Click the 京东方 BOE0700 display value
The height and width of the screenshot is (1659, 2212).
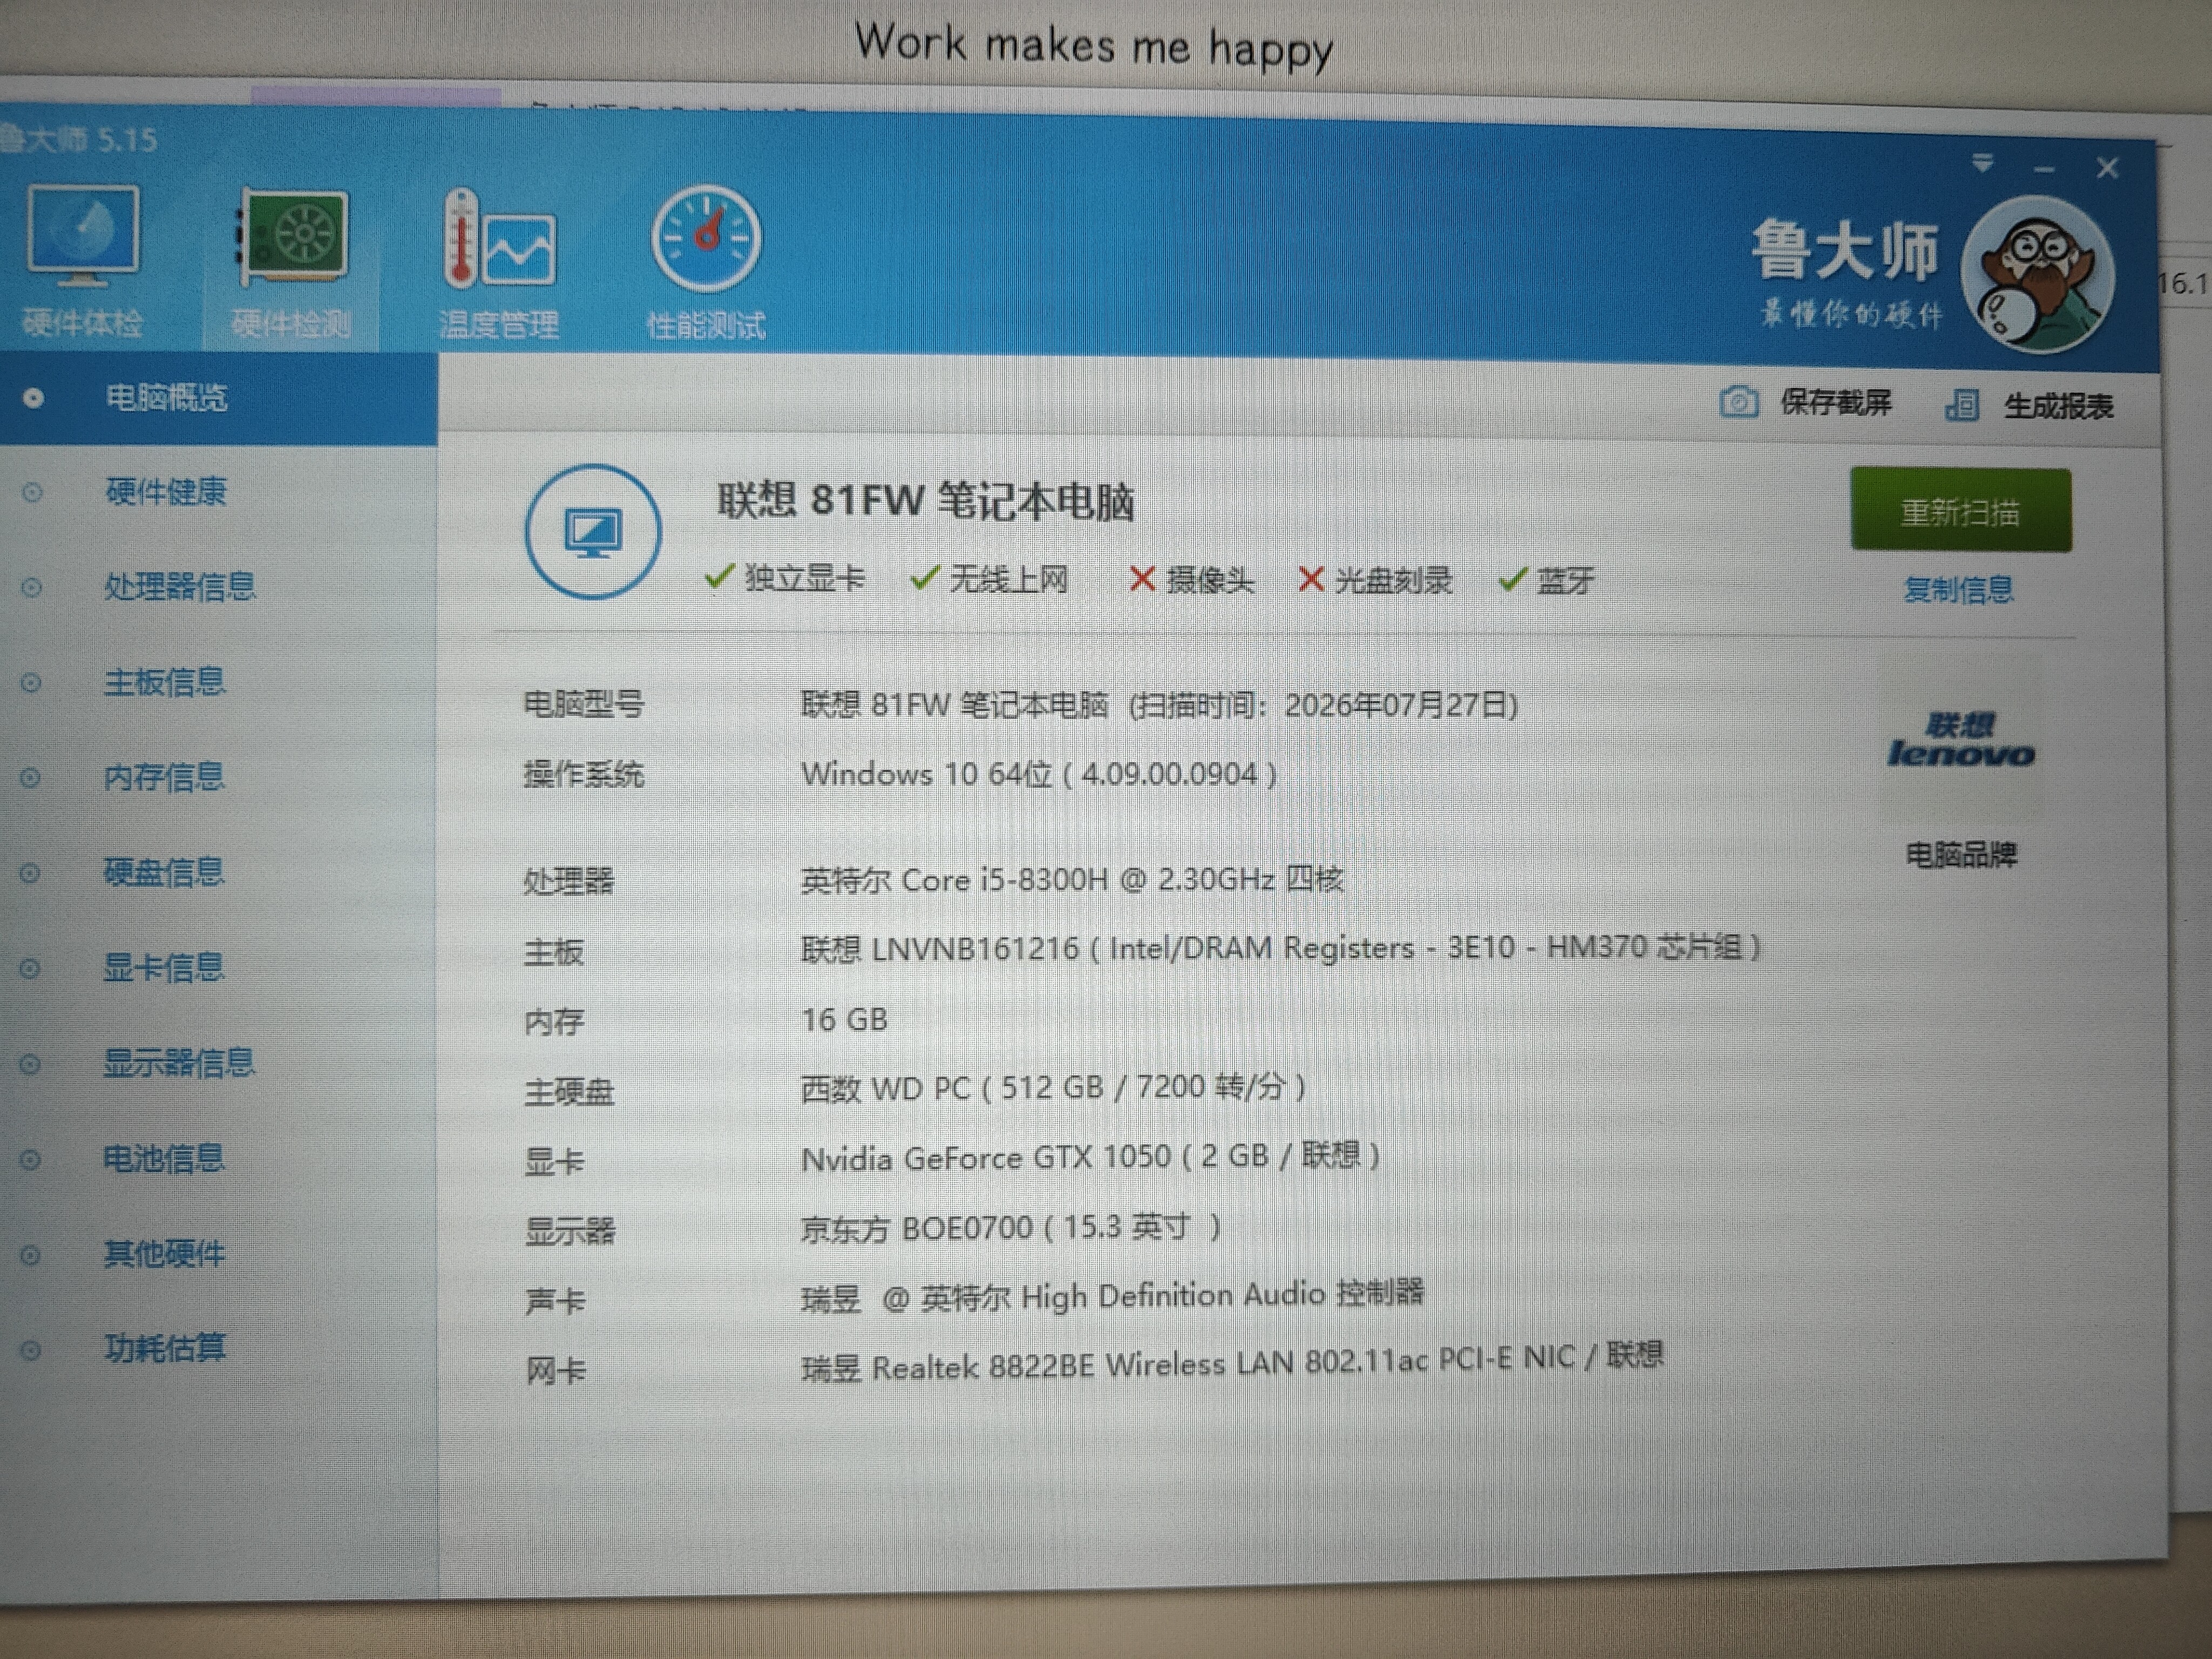[1011, 1227]
